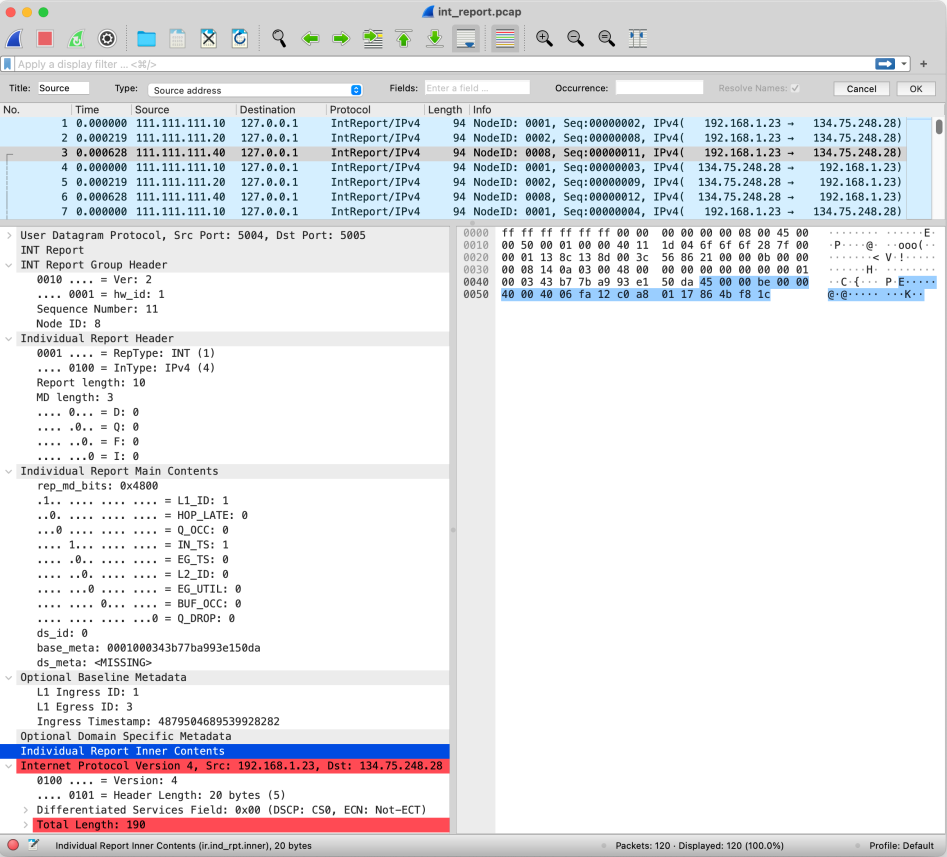This screenshot has width=947, height=857.
Task: Open the column Type dropdown
Action: pyautogui.click(x=255, y=90)
